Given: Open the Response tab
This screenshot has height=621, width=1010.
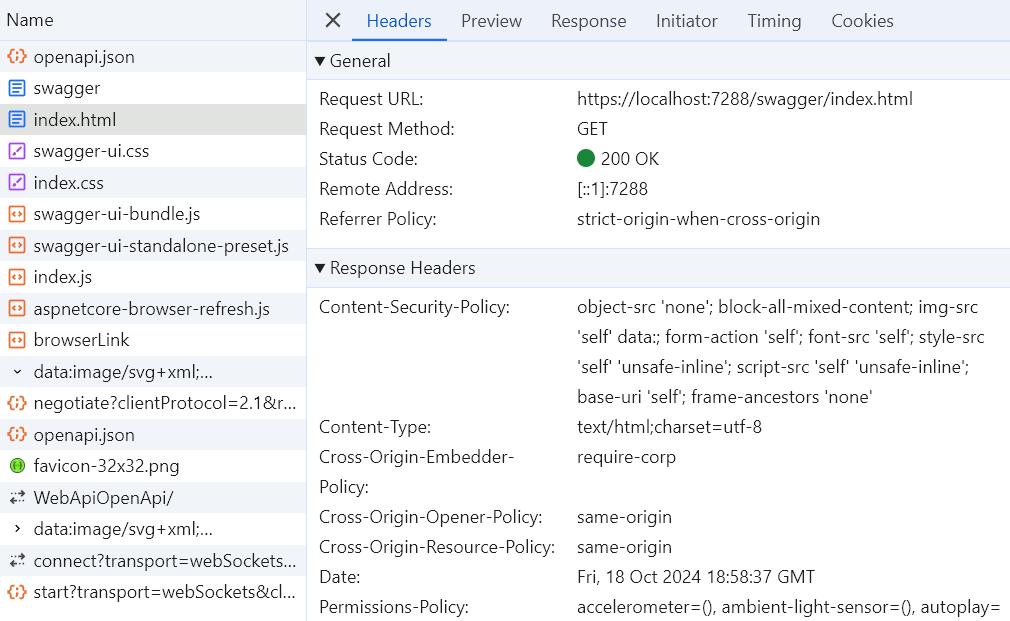Looking at the screenshot, I should click(x=588, y=21).
